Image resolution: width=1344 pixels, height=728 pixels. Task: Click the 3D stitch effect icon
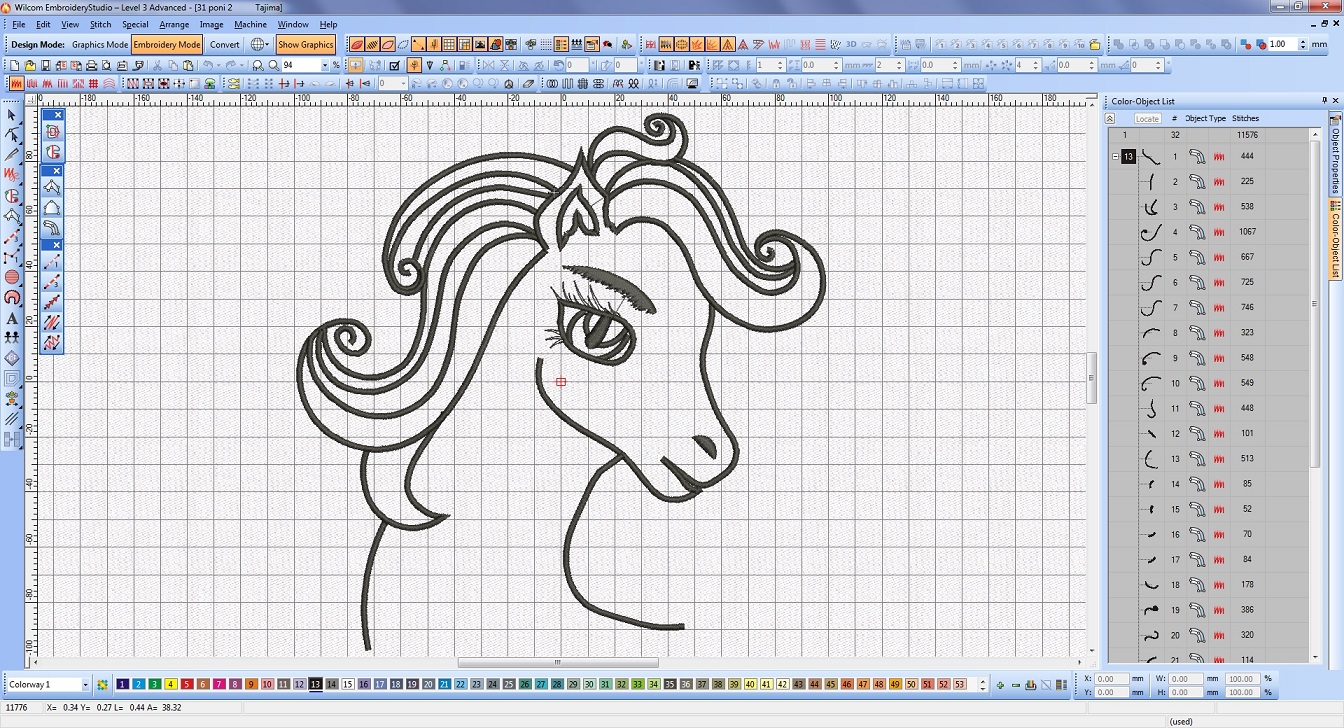coord(851,44)
